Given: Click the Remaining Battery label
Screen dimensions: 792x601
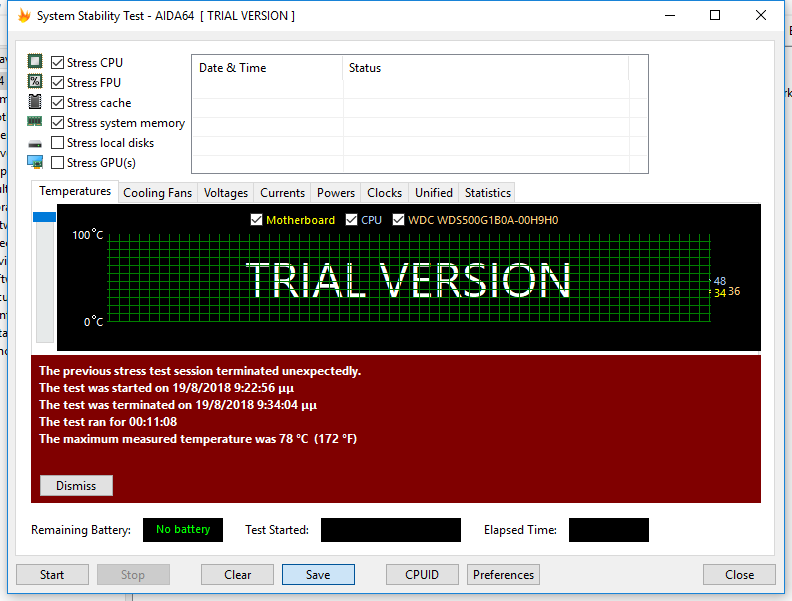Looking at the screenshot, I should tap(81, 530).
